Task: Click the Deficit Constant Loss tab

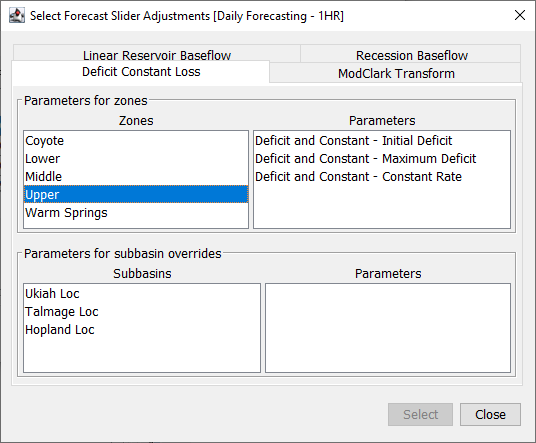Action: point(141,72)
